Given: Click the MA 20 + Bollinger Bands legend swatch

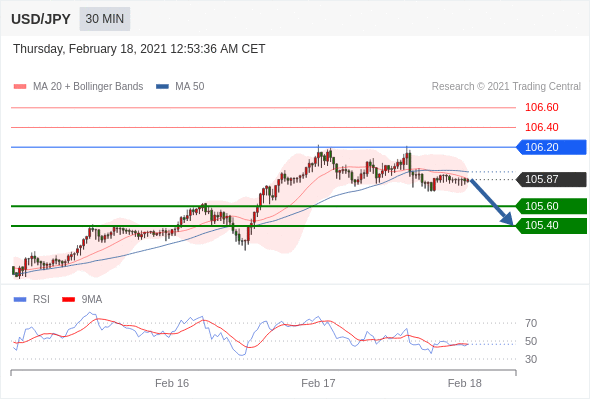Looking at the screenshot, I should 20,87.
